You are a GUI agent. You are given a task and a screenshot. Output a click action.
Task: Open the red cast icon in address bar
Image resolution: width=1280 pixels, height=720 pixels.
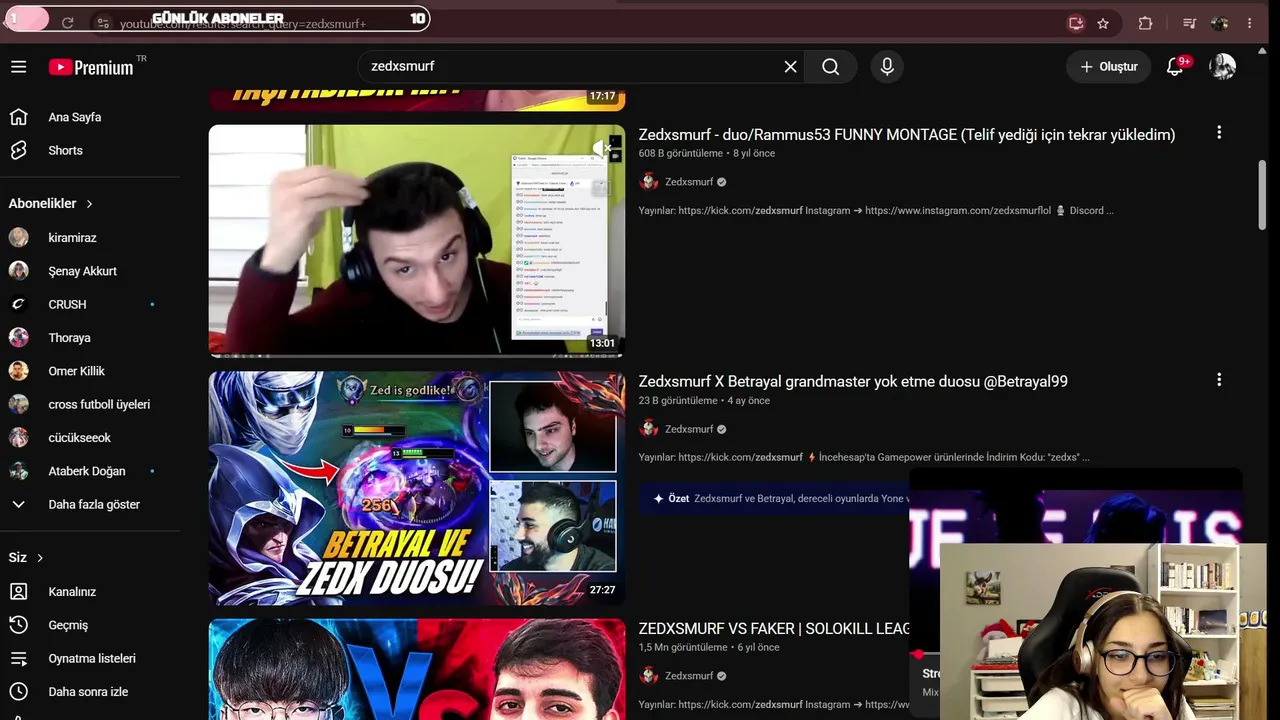[x=1076, y=23]
